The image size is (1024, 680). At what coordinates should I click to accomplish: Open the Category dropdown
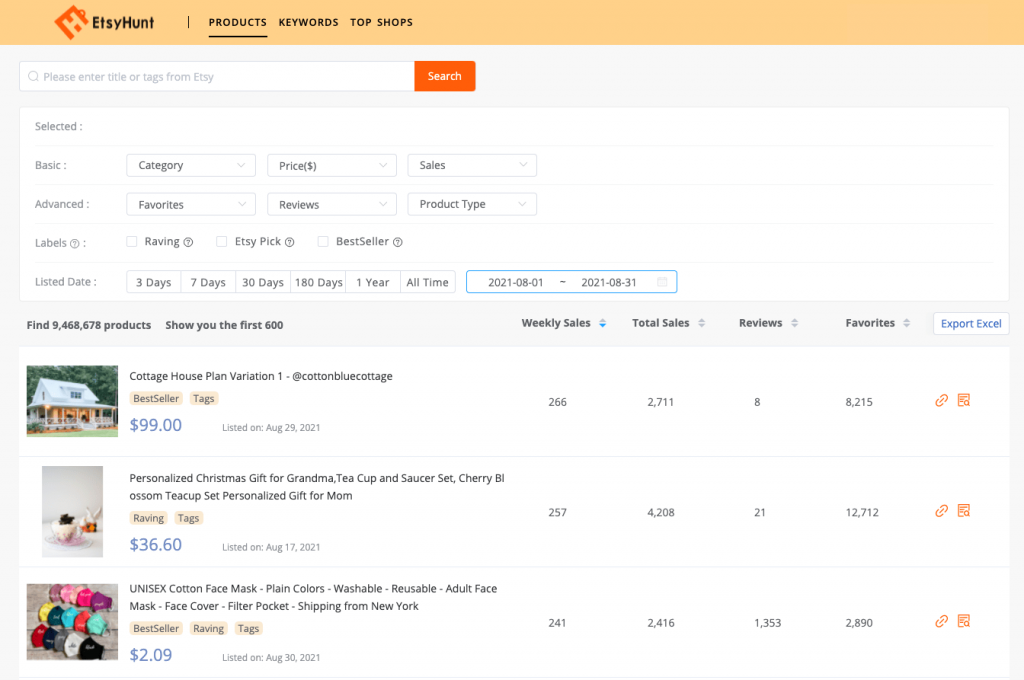point(190,165)
